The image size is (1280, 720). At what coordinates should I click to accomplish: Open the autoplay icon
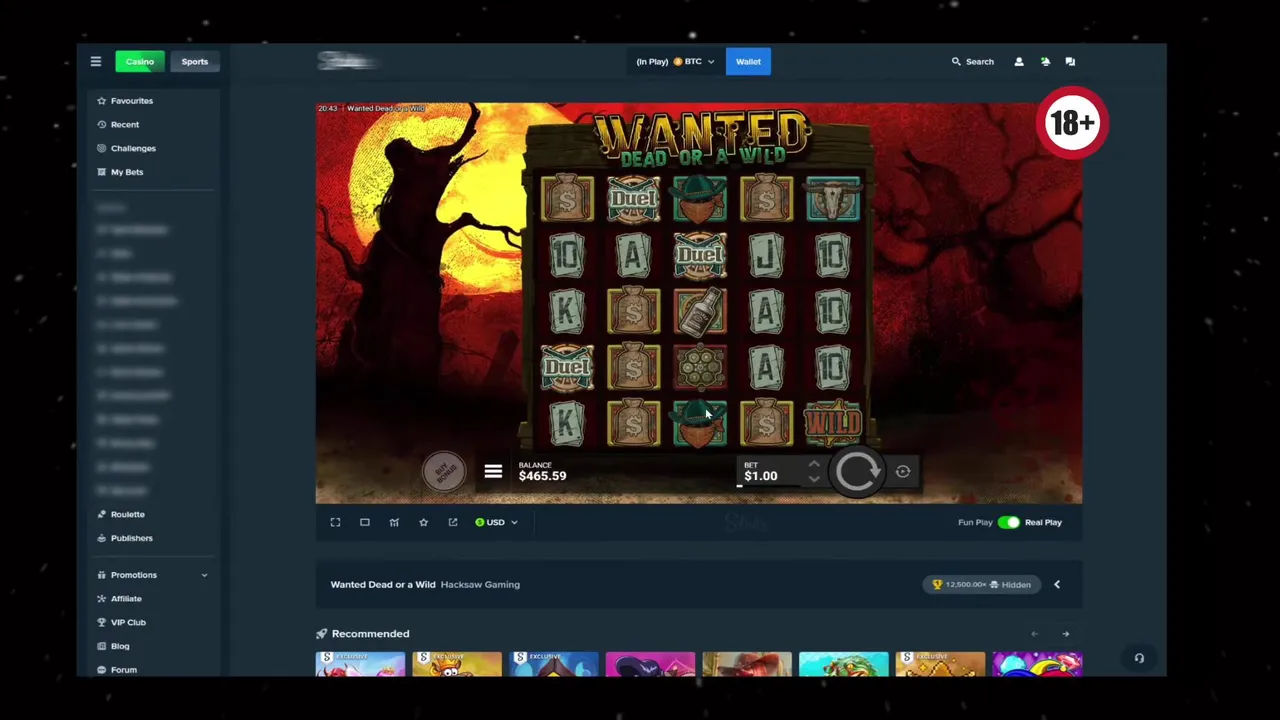pos(903,472)
